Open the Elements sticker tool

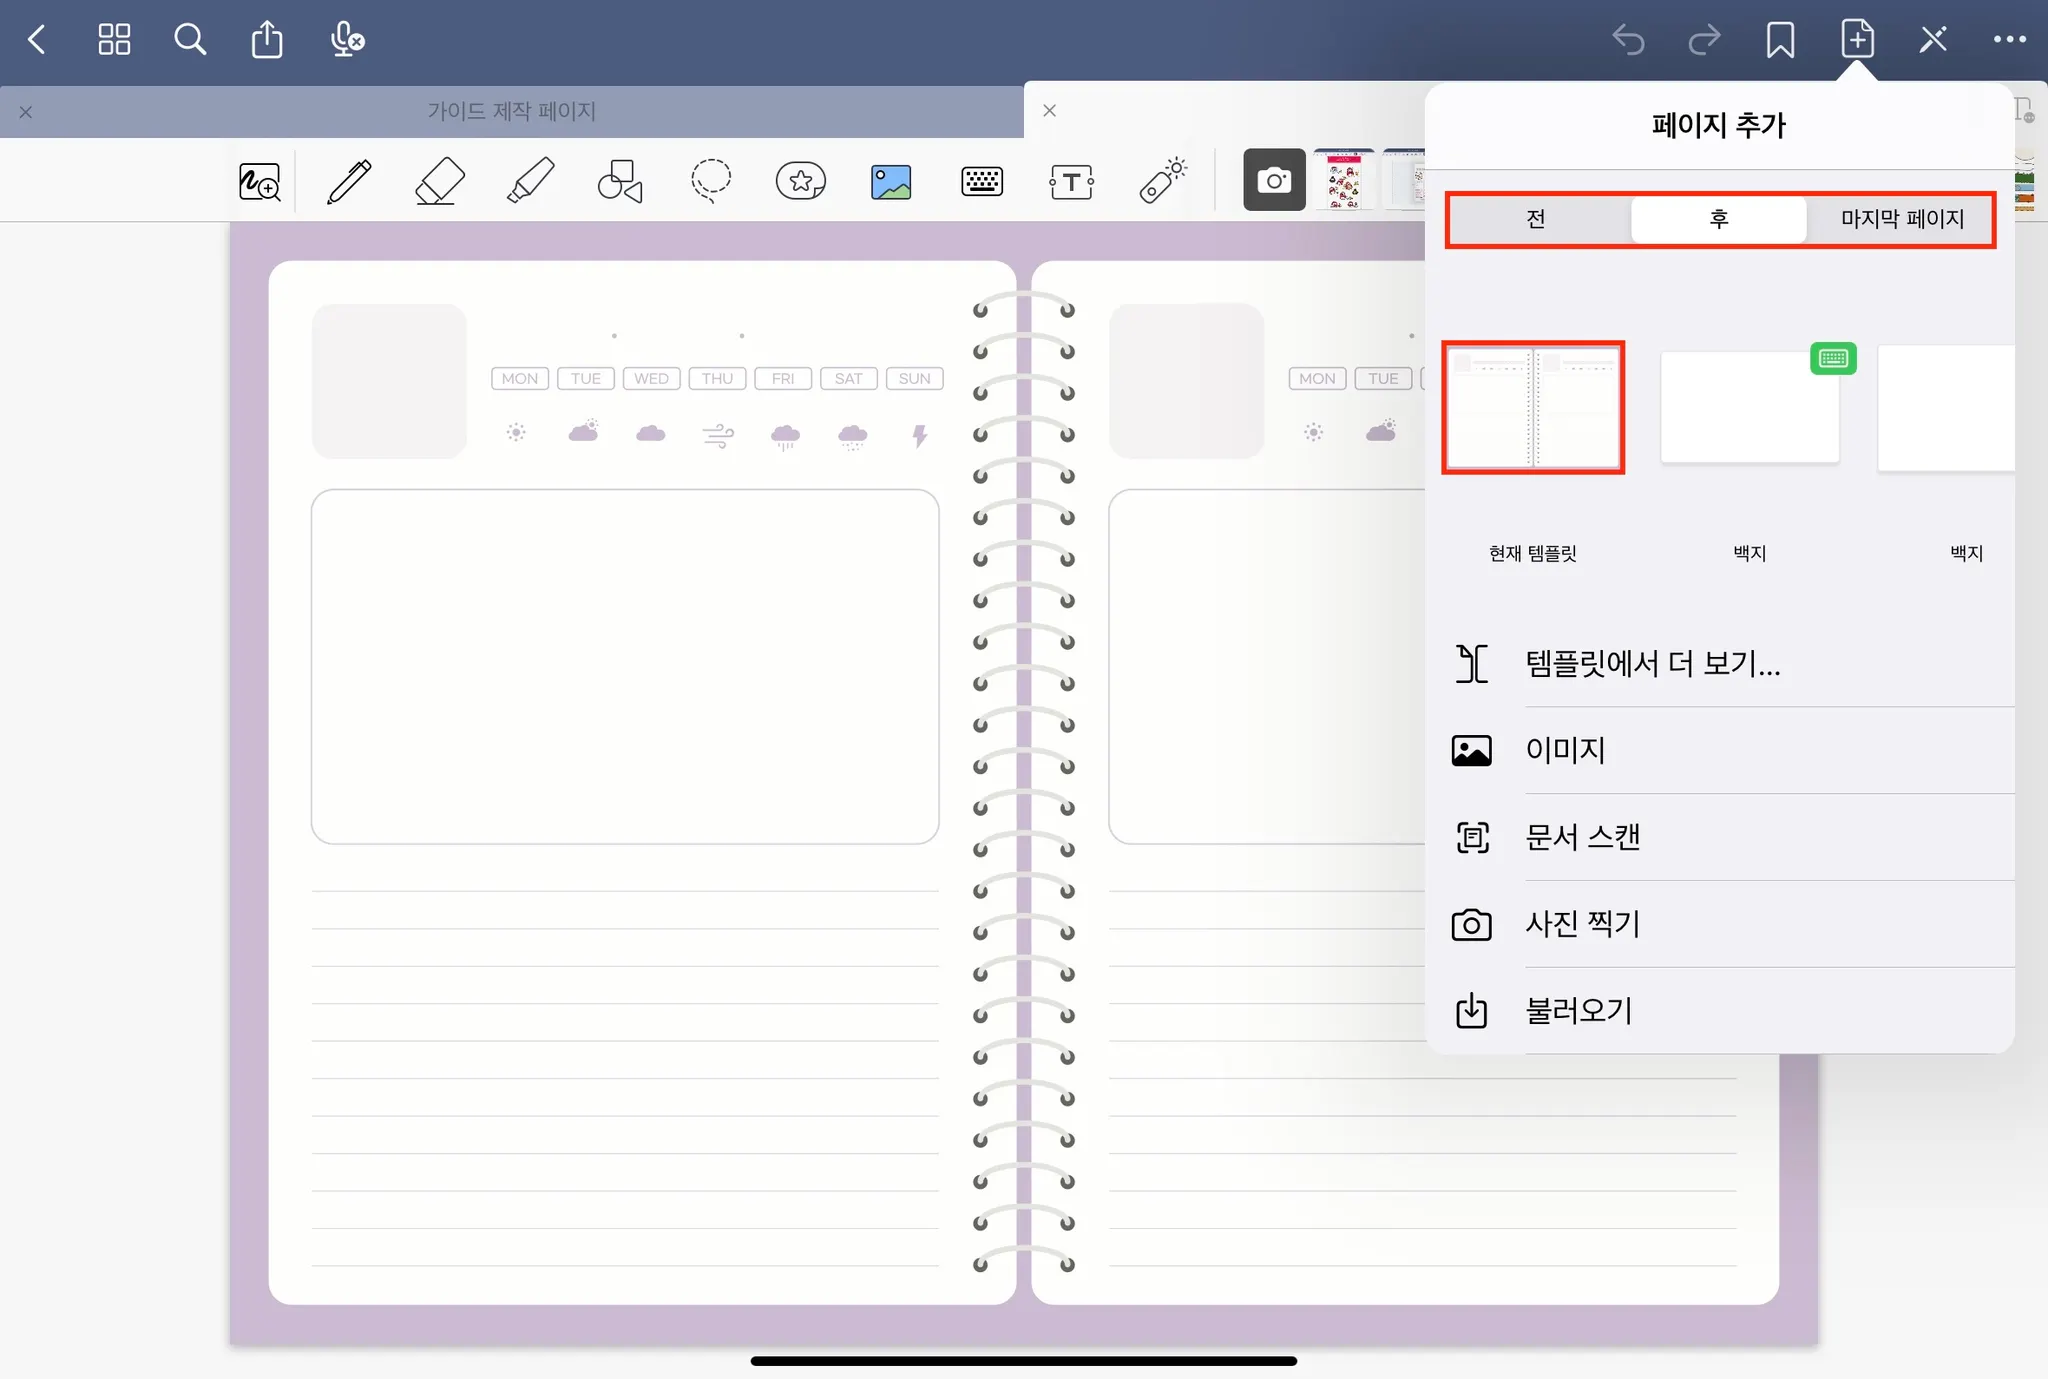[800, 182]
